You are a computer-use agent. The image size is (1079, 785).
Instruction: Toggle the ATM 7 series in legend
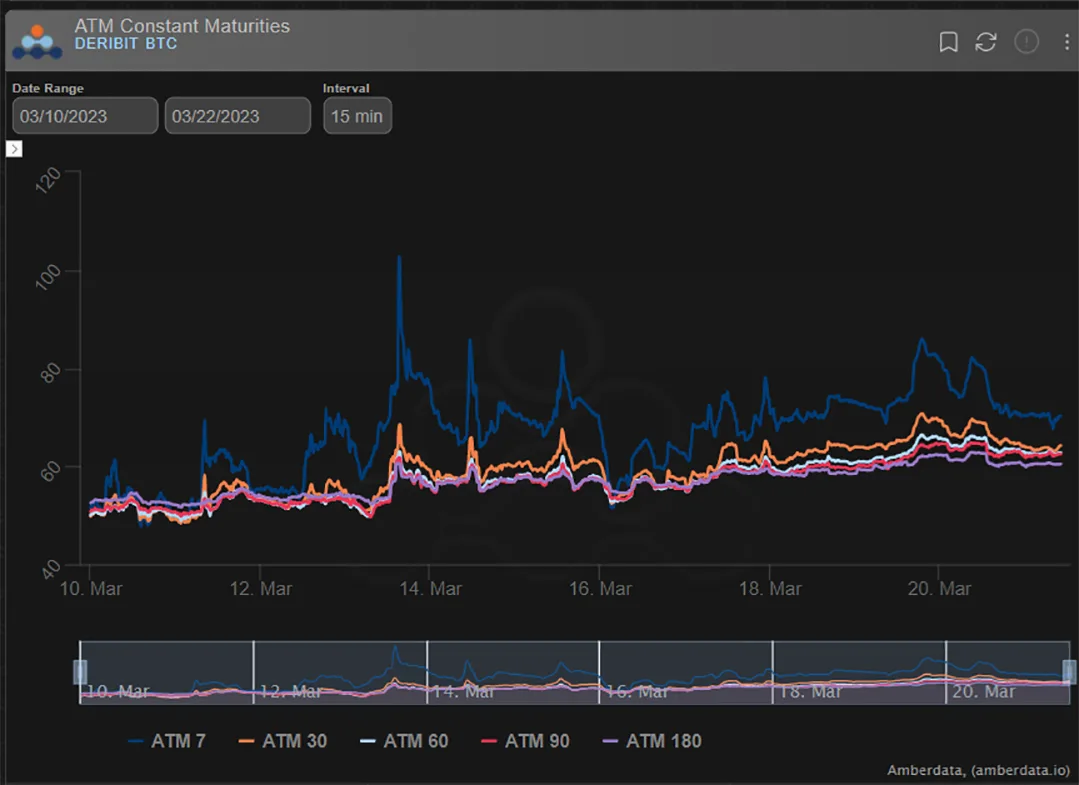click(167, 741)
